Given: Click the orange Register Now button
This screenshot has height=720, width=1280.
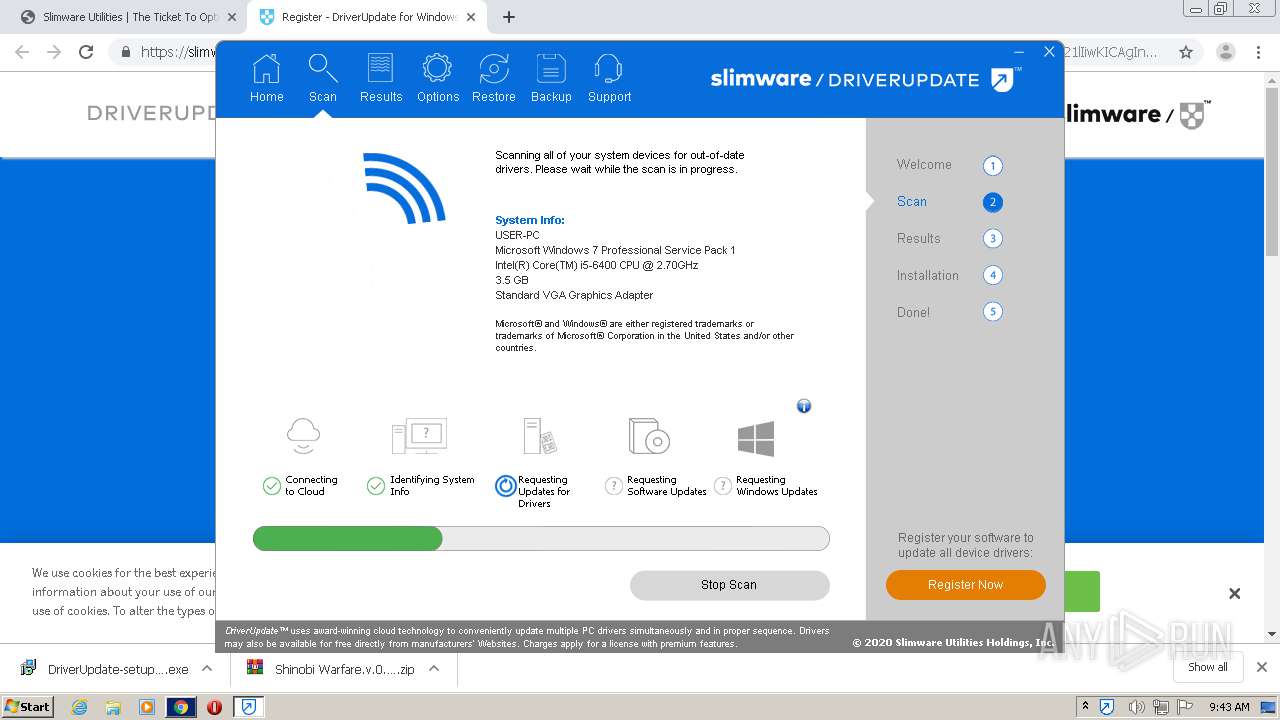Looking at the screenshot, I should (x=965, y=585).
